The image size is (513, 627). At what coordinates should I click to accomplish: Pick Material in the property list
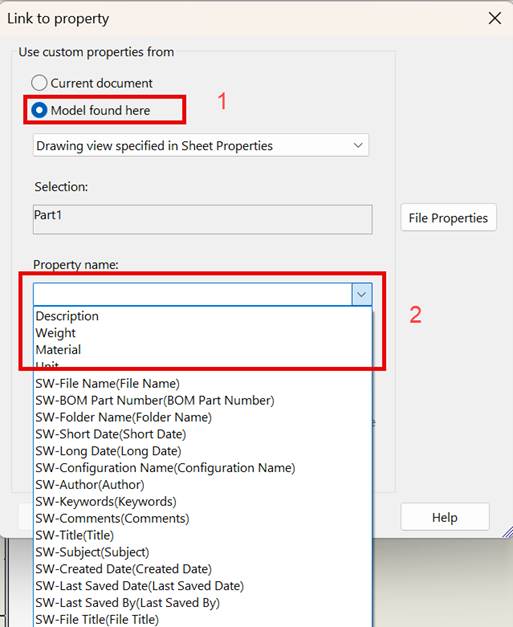pos(203,349)
